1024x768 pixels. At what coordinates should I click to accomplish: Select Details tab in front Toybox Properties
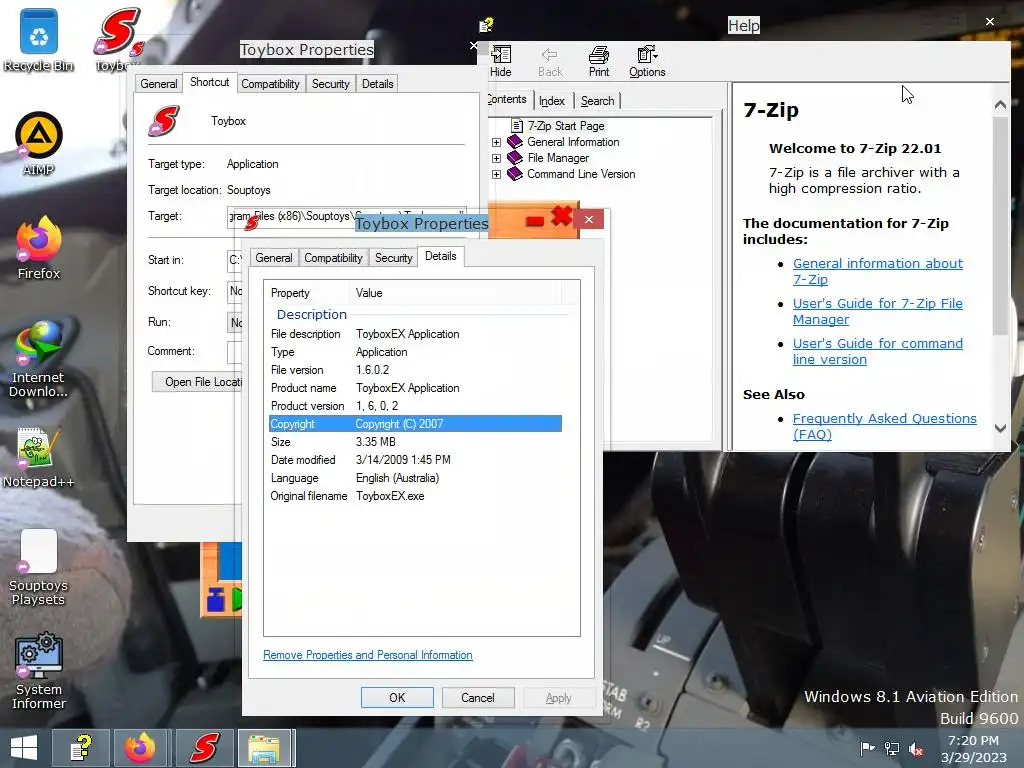(x=441, y=256)
